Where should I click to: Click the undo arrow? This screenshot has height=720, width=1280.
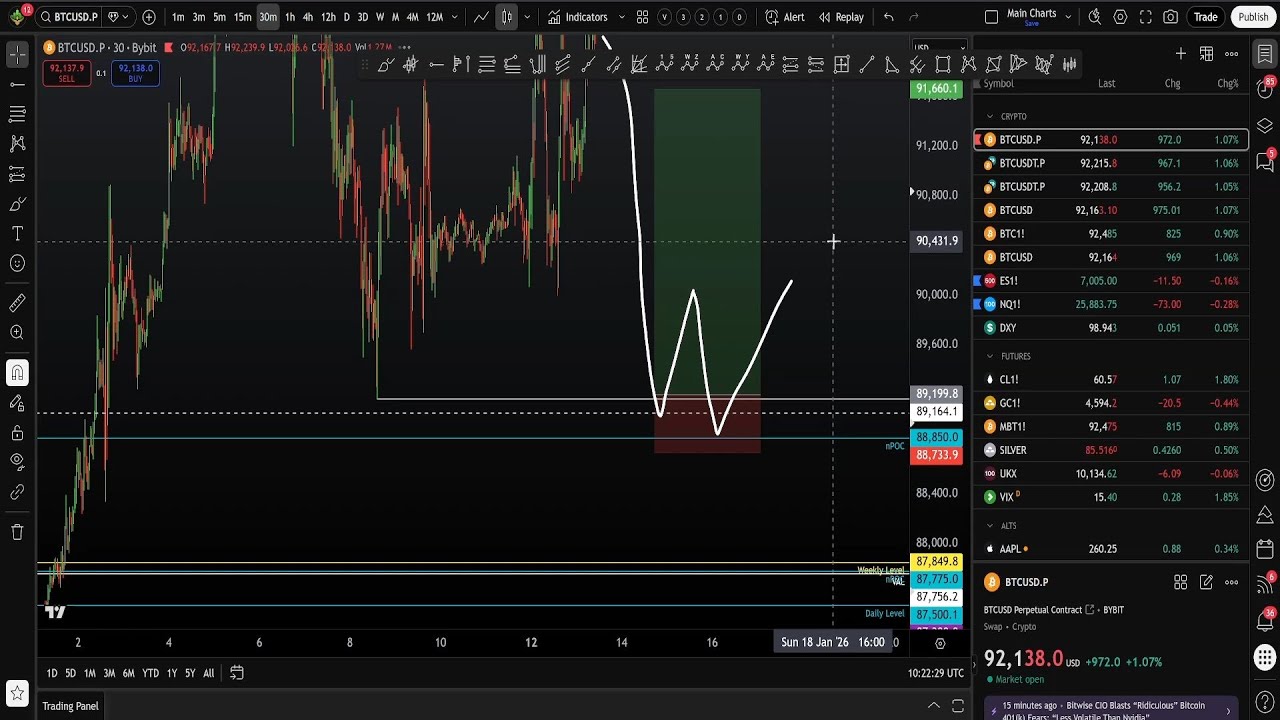[x=888, y=17]
